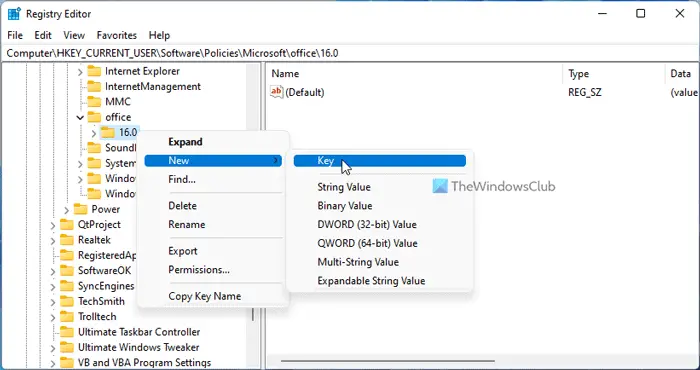
Task: Expand the Ultimate Windows Tweaker node arrow
Action: pyautogui.click(x=53, y=348)
